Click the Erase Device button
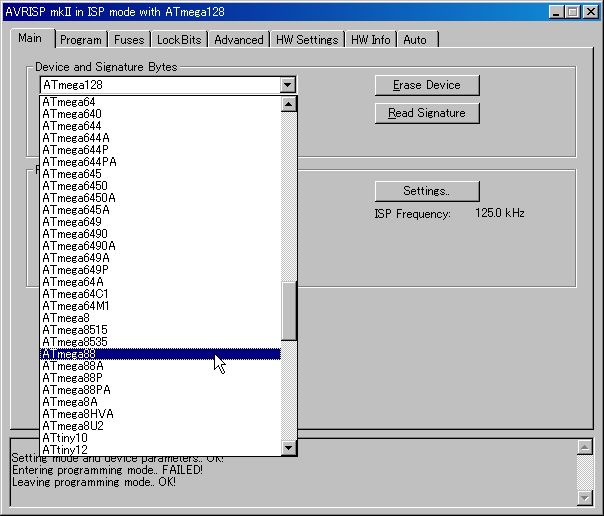The width and height of the screenshot is (604, 516). [x=427, y=85]
